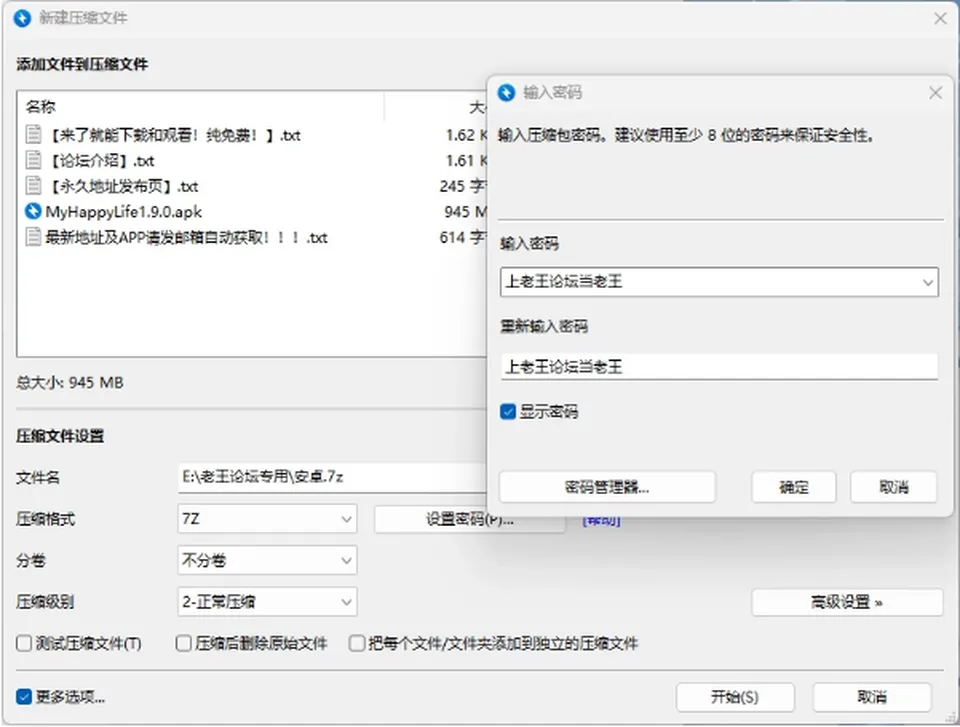Click the Bandizip logo in 新建压缩文件 title bar
Image resolution: width=960 pixels, height=727 pixels.
[22, 18]
